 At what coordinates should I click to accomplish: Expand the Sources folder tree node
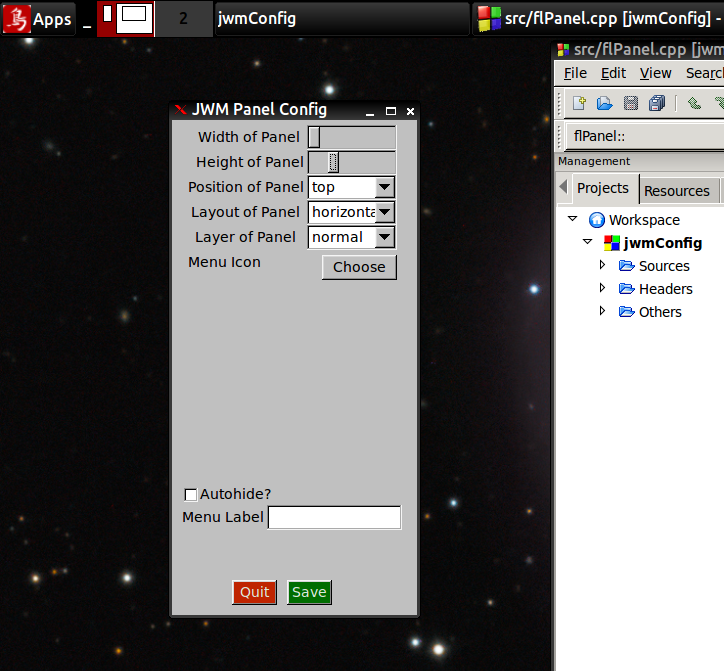click(x=602, y=265)
